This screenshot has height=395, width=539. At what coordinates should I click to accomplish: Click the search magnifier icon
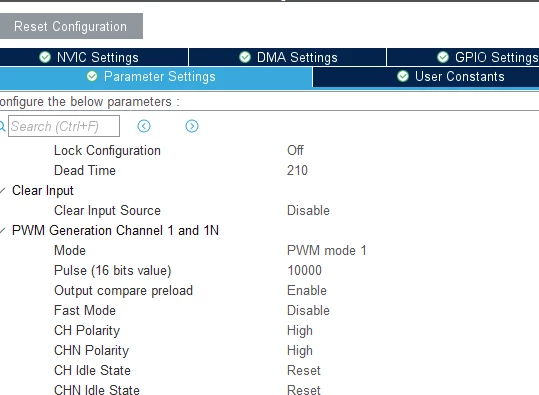(2, 126)
